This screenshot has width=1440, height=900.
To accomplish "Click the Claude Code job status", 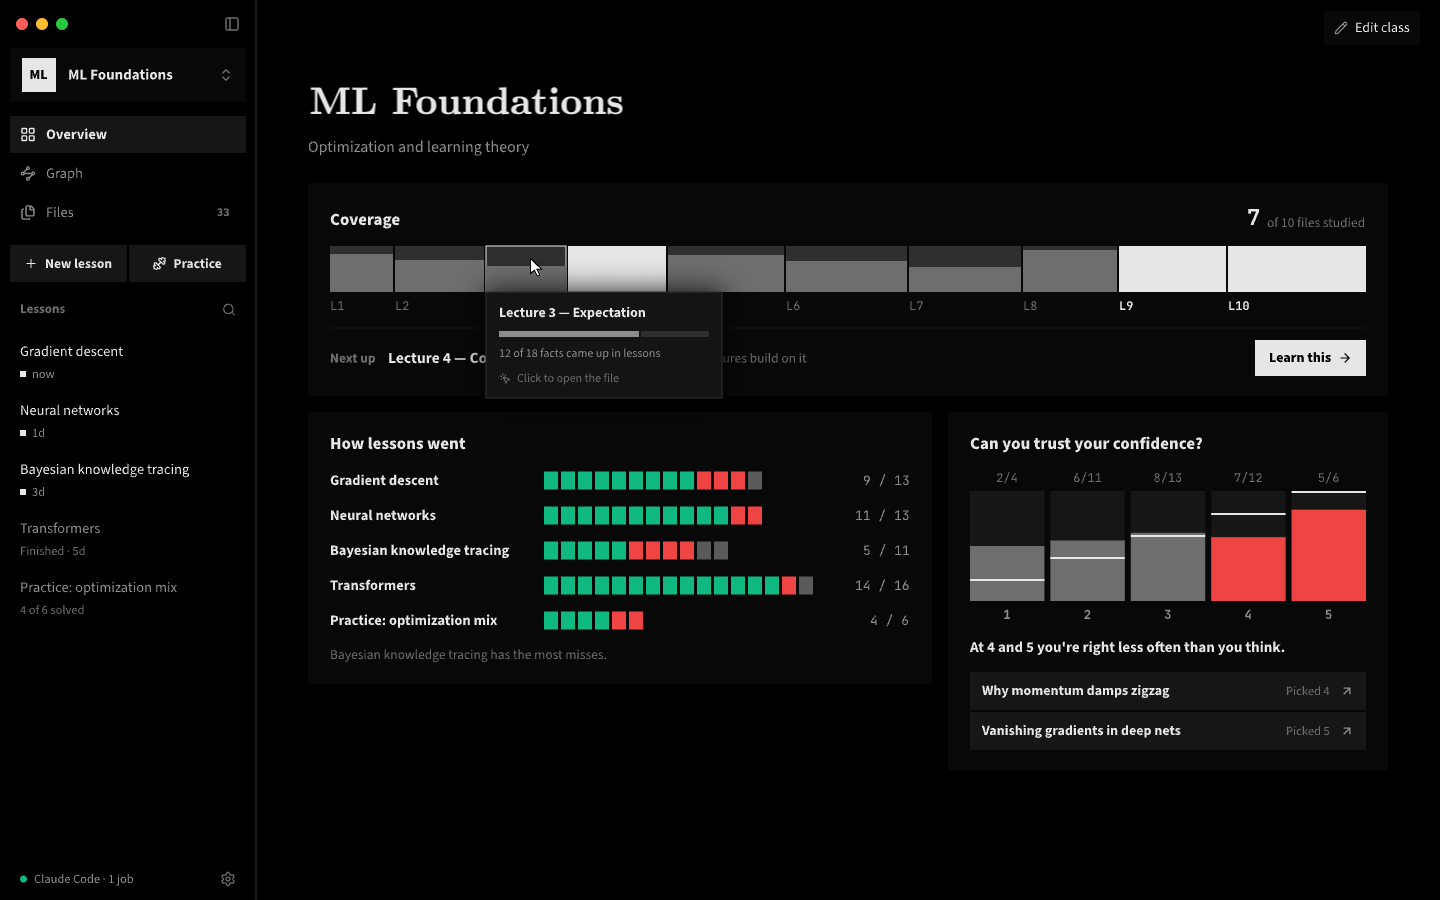I will pyautogui.click(x=77, y=879).
